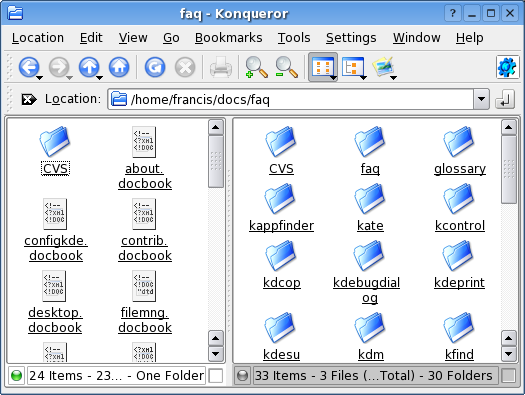Image resolution: width=525 pixels, height=395 pixels.
Task: Expand the Location history dropdown arrow
Action: 481,99
